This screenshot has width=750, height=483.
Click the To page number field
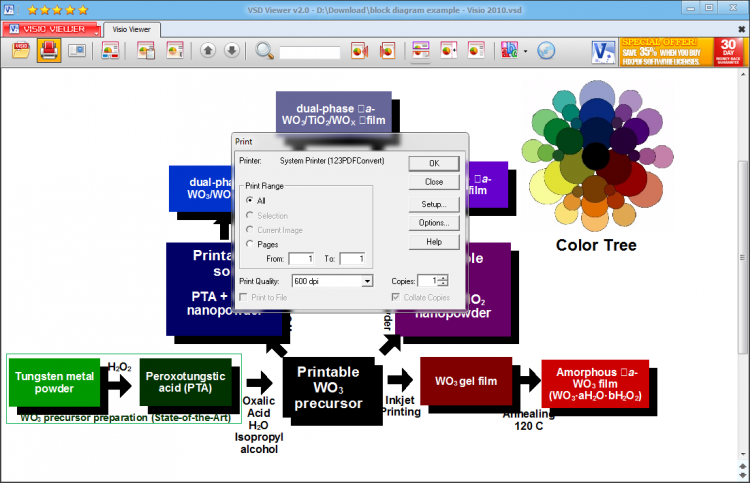[353, 259]
